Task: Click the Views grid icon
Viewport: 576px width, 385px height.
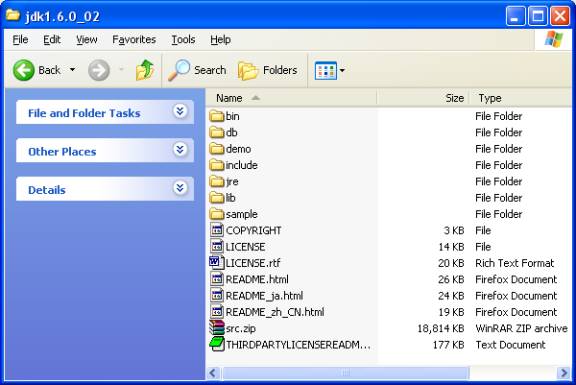Action: 325,70
